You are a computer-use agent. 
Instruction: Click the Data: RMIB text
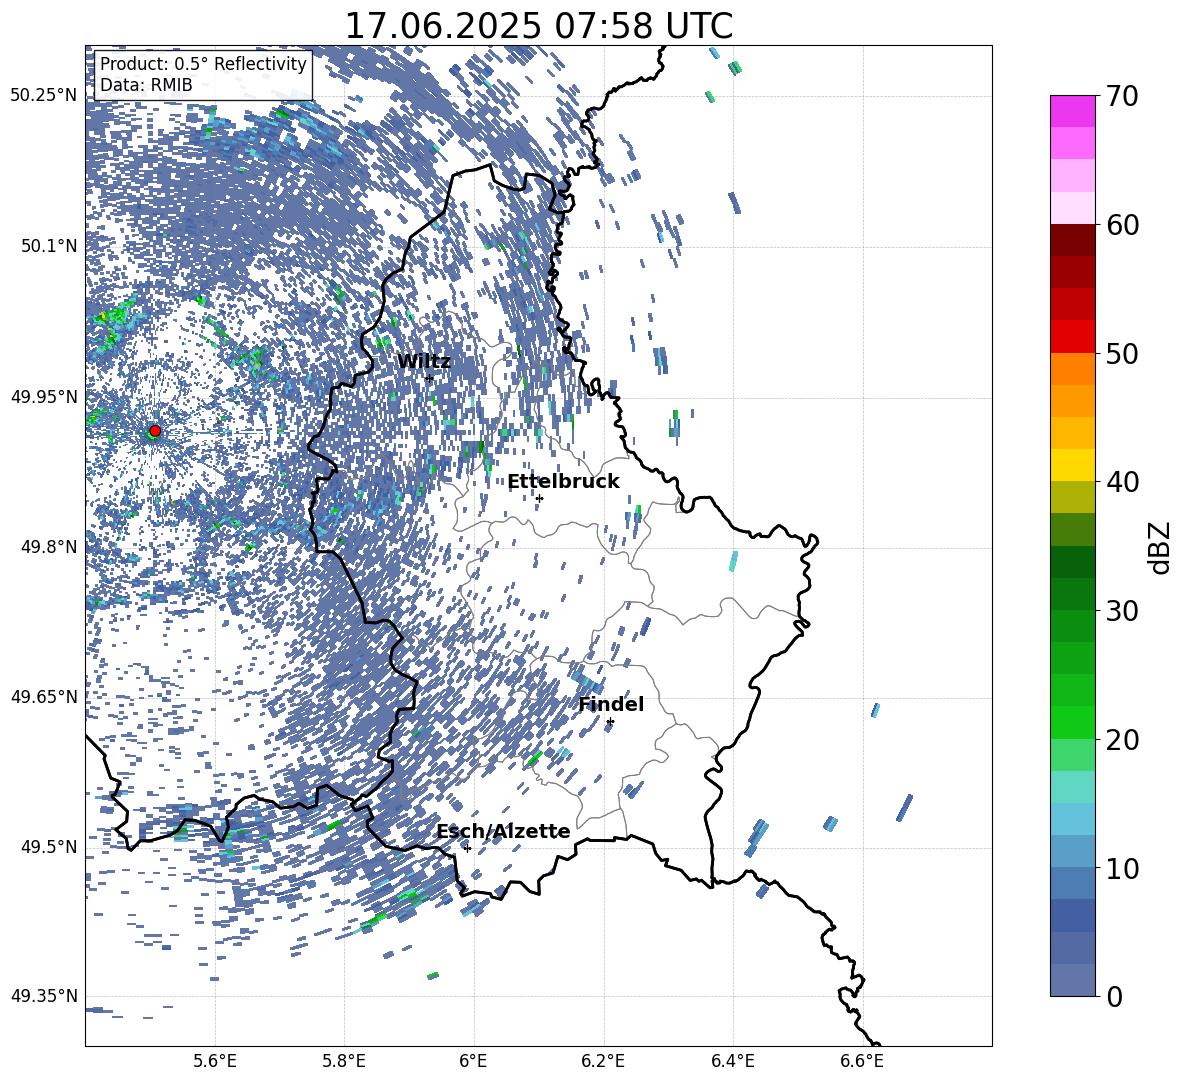coord(146,85)
